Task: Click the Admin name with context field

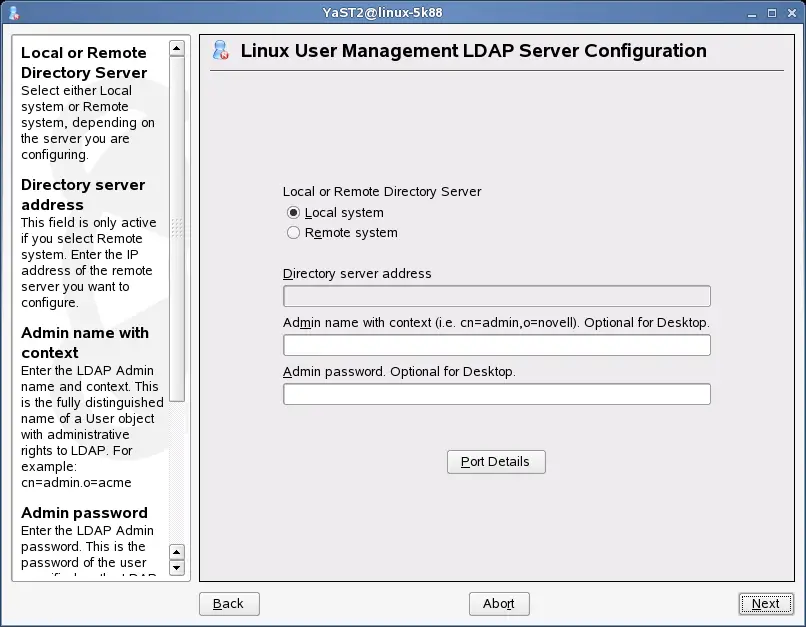Action: pos(496,345)
